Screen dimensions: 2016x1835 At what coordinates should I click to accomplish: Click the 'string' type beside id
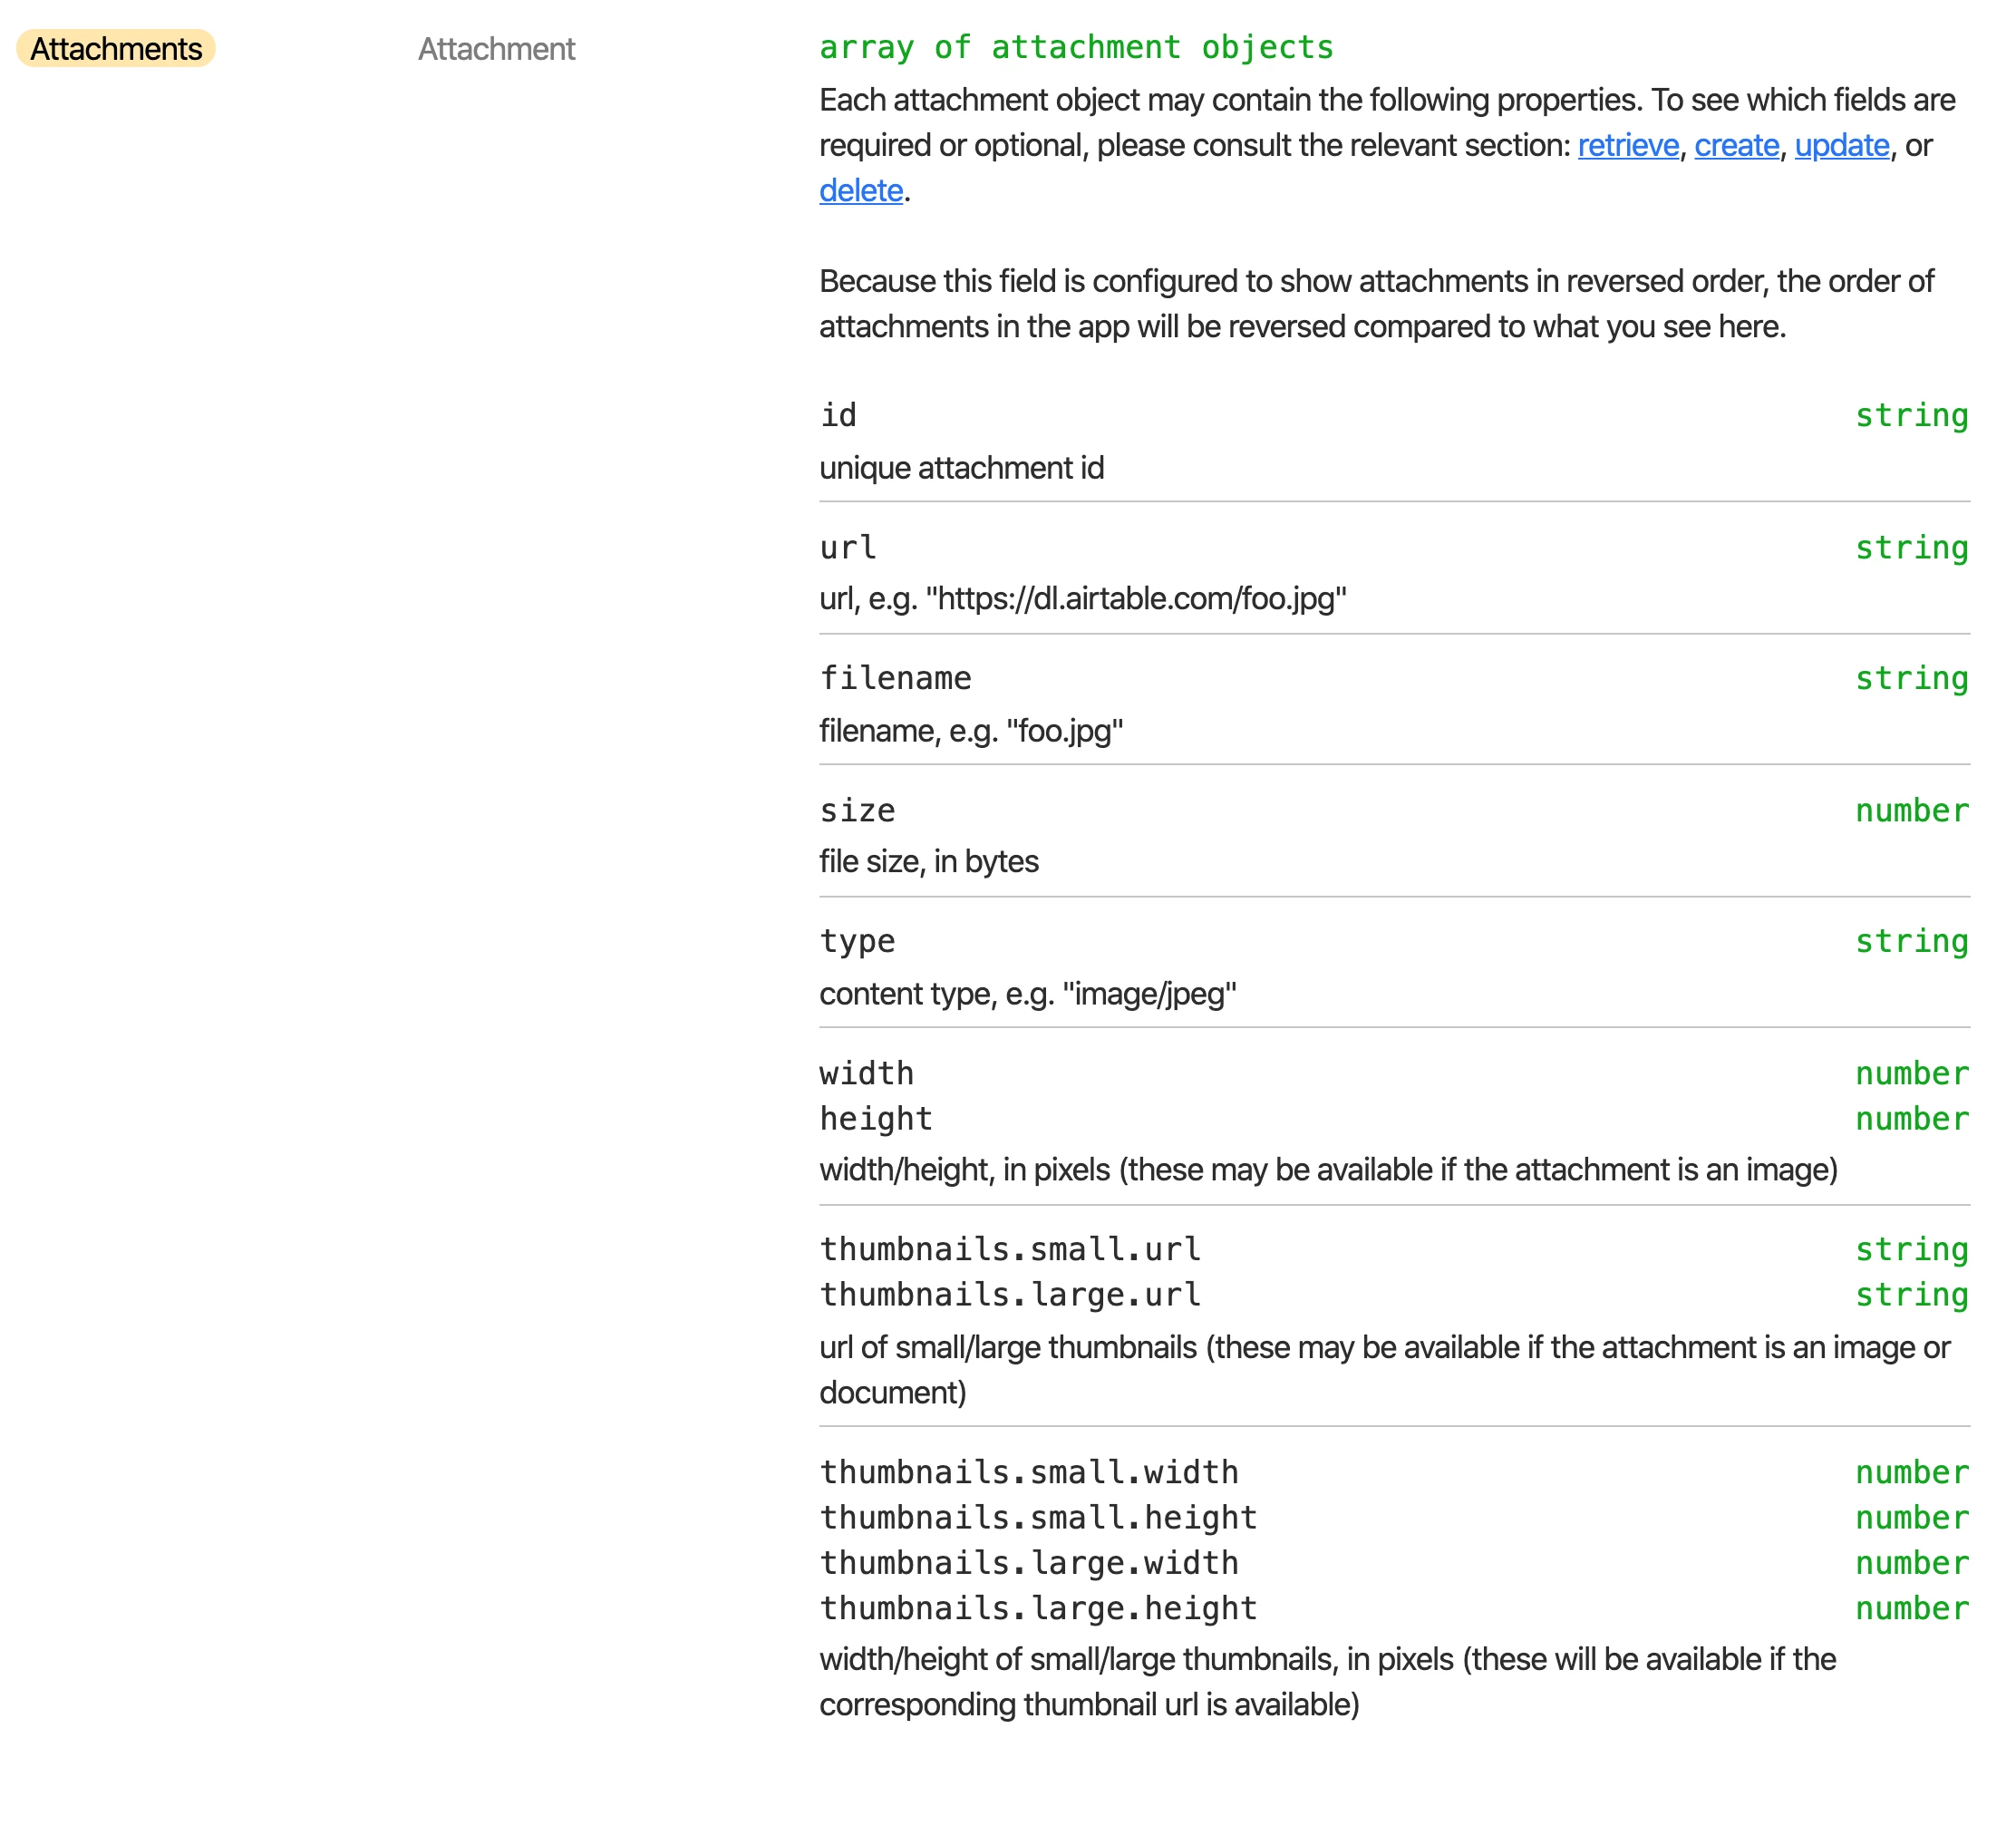click(1912, 415)
